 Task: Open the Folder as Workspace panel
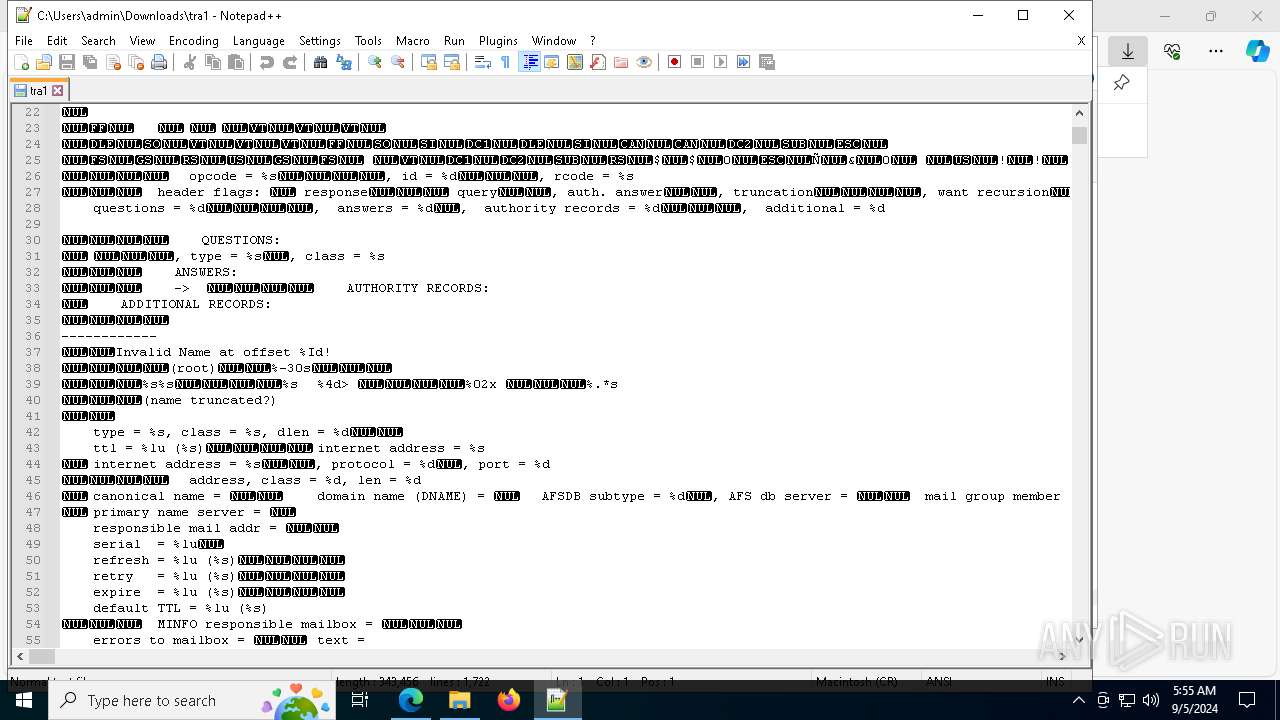621,62
